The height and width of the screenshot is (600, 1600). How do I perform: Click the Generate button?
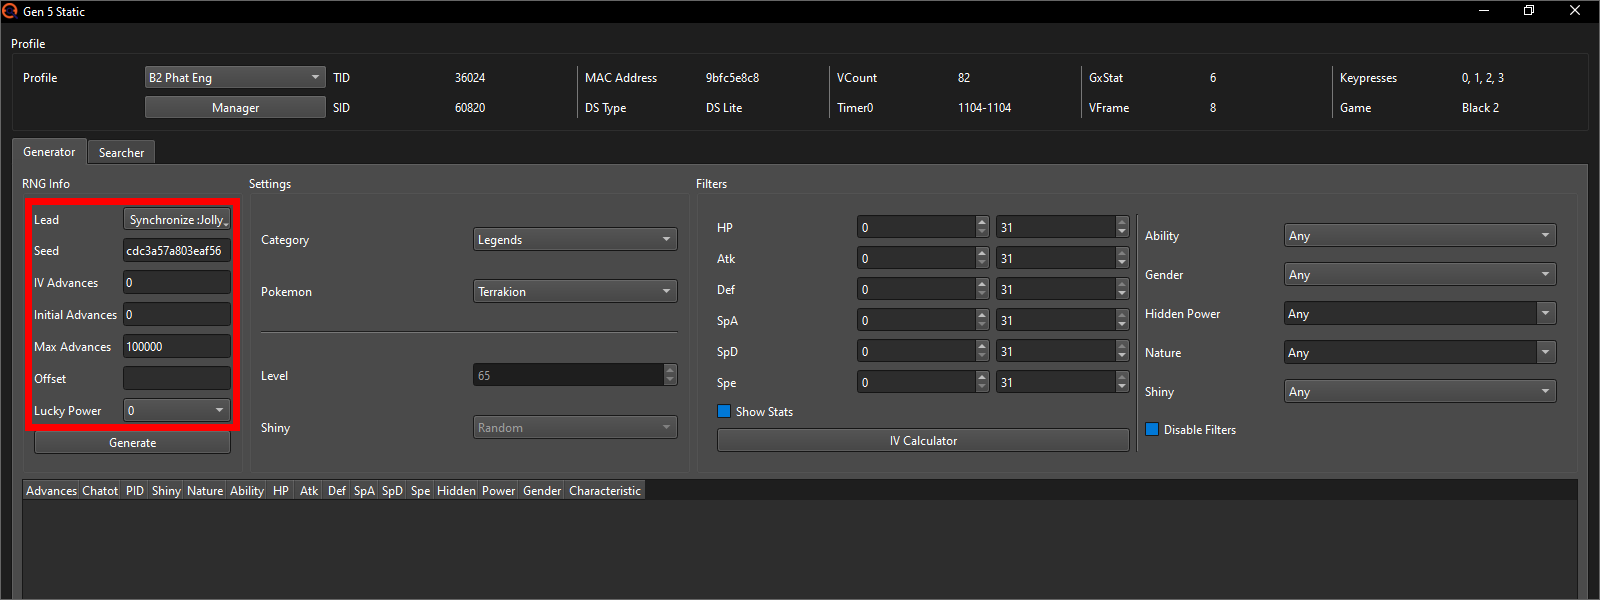click(x=133, y=442)
